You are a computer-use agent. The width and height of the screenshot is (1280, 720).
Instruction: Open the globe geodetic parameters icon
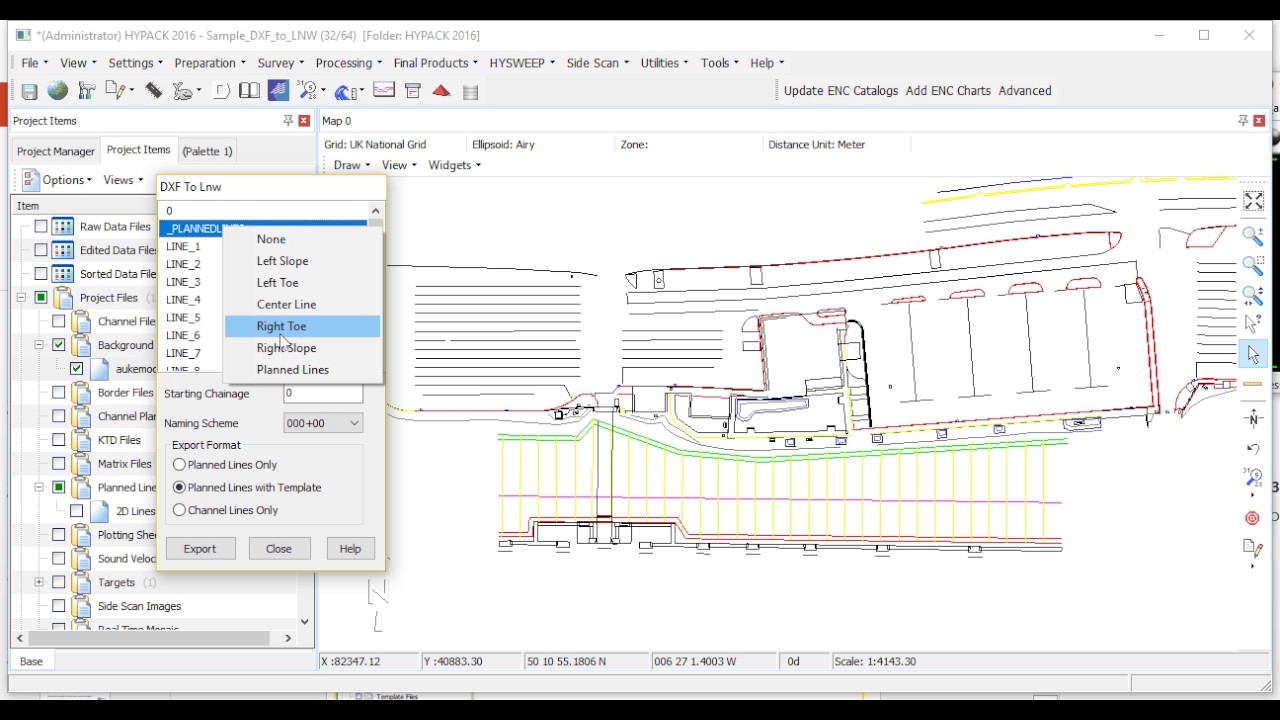tap(58, 91)
